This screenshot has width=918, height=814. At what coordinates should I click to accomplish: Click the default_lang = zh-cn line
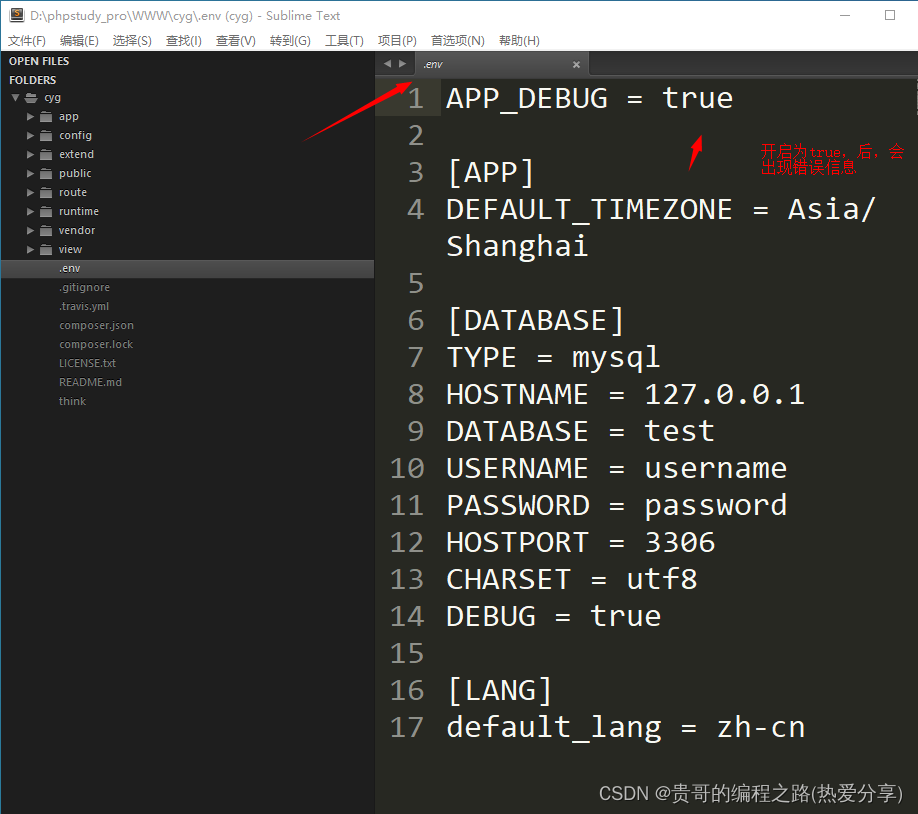click(625, 728)
